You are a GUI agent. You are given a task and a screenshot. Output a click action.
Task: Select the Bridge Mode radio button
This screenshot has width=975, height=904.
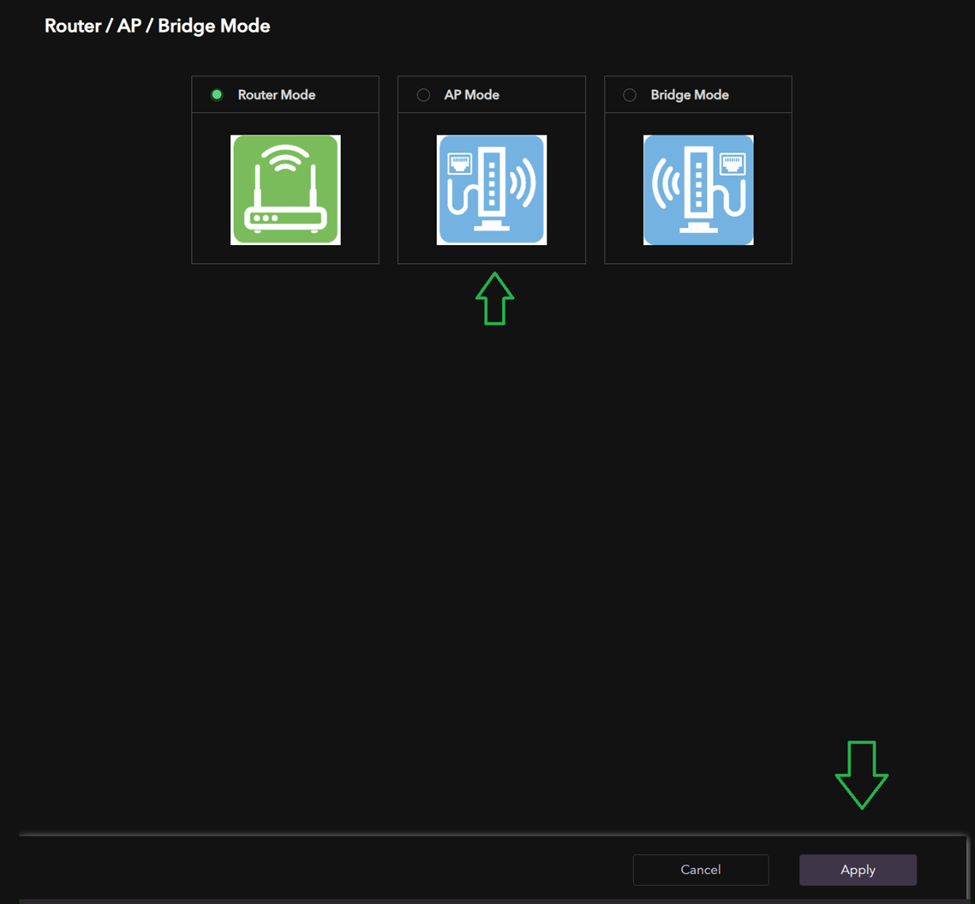click(x=629, y=95)
